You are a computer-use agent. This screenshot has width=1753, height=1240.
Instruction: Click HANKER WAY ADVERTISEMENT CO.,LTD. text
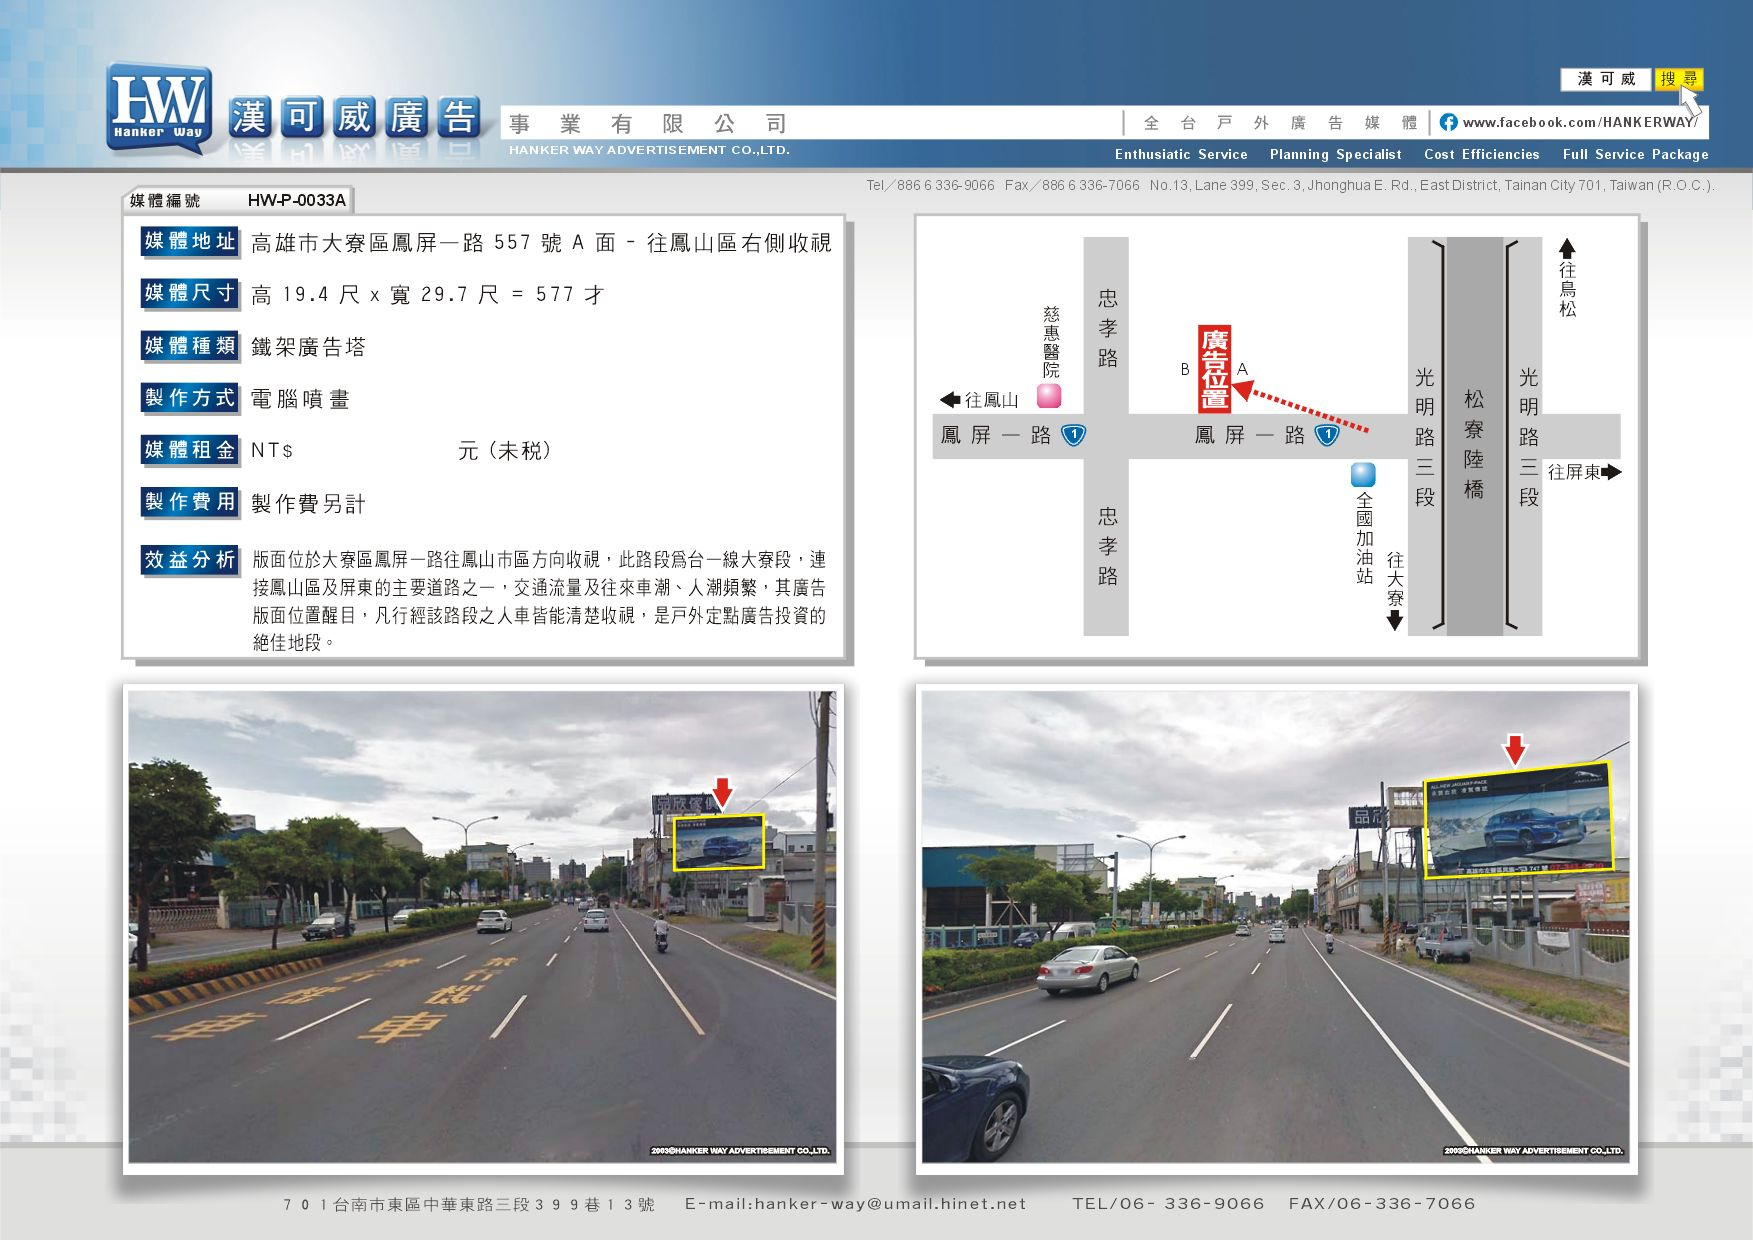pyautogui.click(x=649, y=150)
